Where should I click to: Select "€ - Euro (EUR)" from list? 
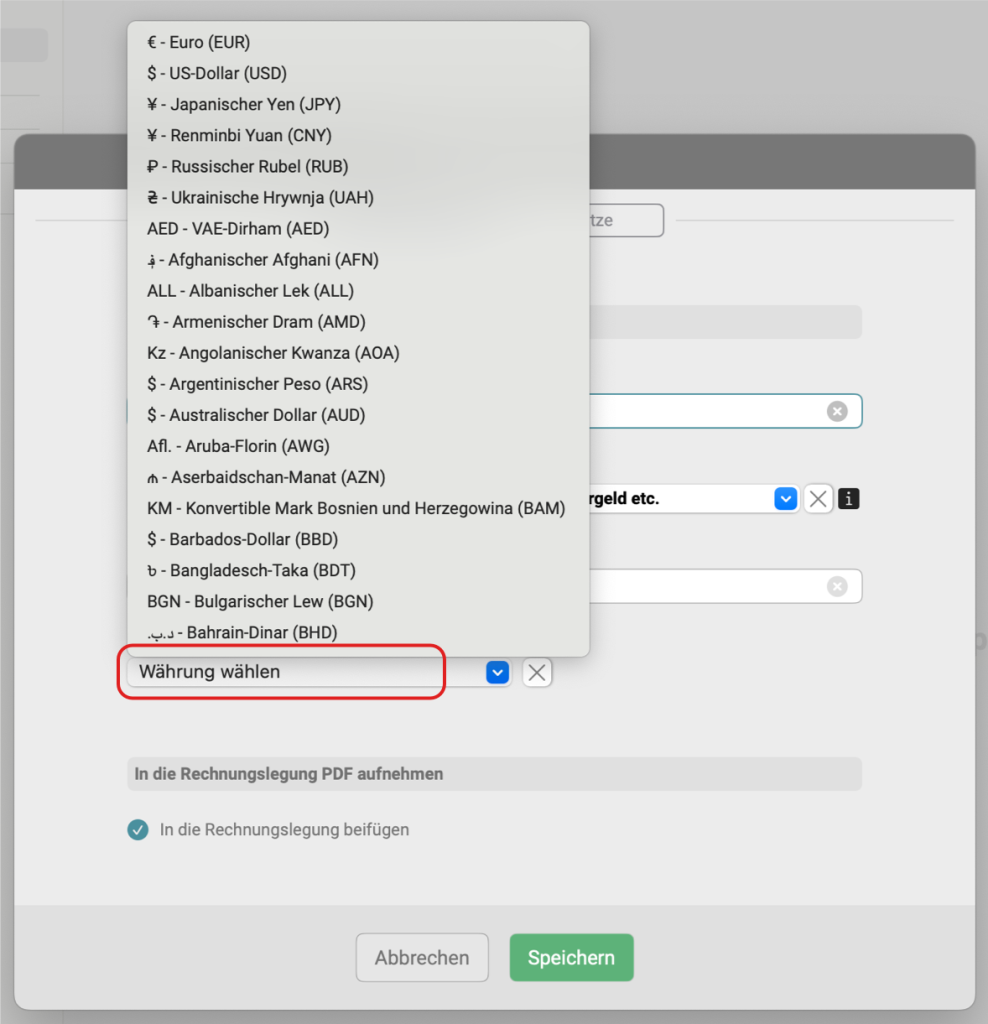click(198, 42)
